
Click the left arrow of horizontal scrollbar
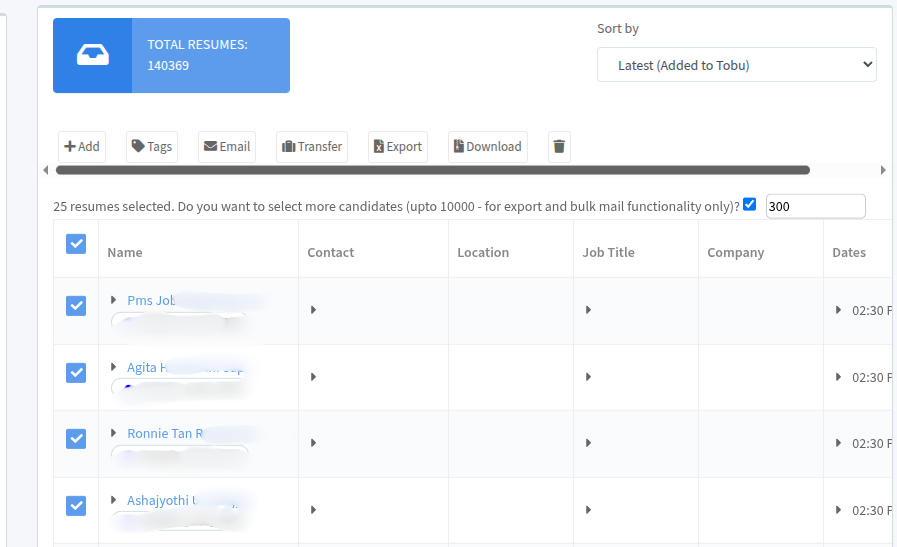tap(46, 170)
